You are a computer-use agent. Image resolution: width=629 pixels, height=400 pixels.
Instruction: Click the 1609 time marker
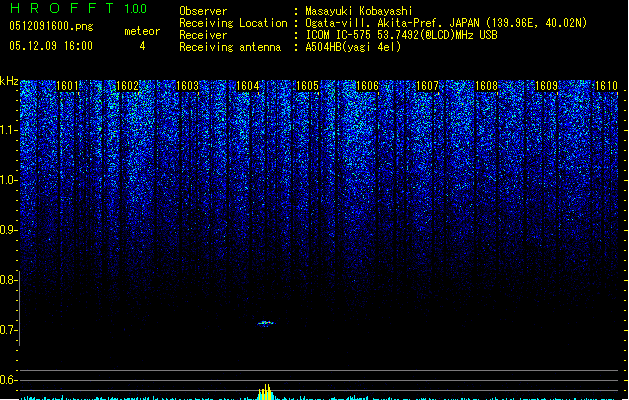[x=547, y=86]
